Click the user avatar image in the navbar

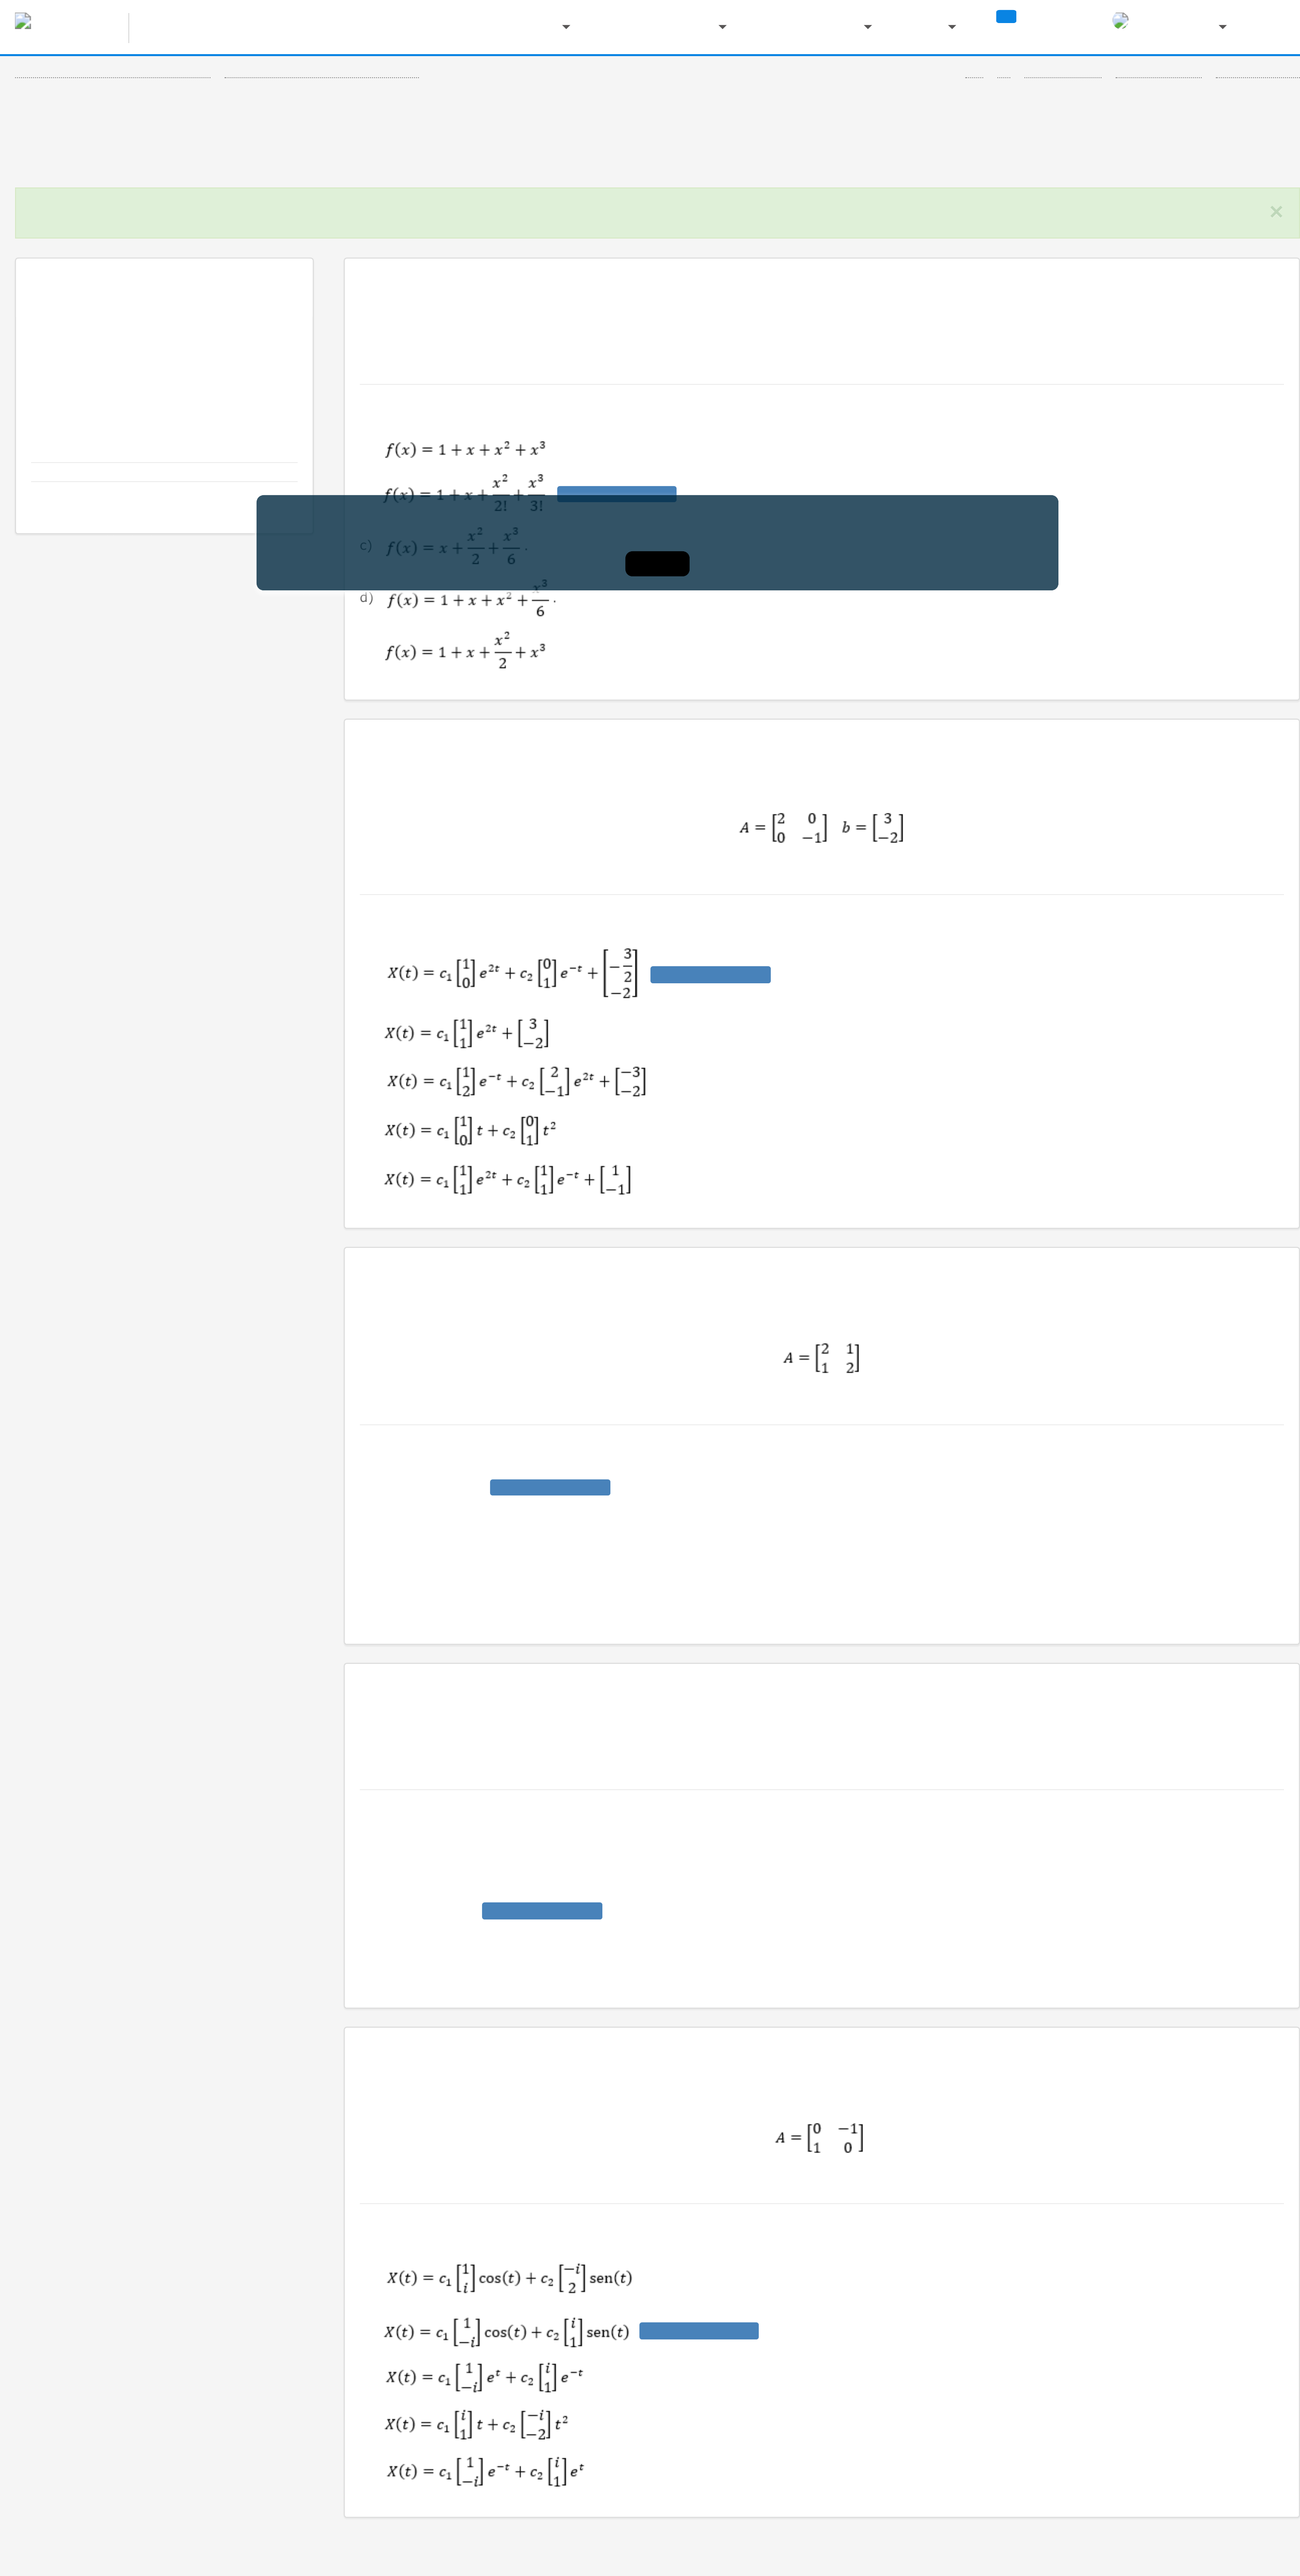[x=1120, y=21]
